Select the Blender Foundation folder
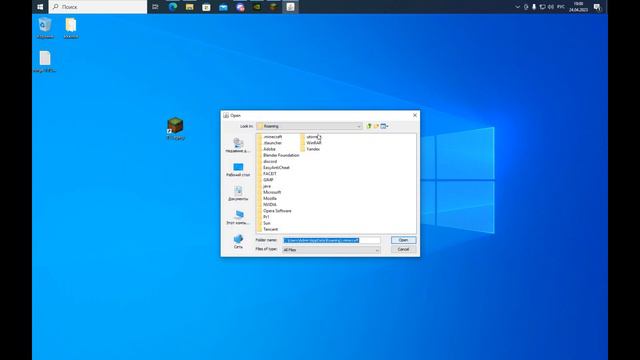 coord(278,155)
